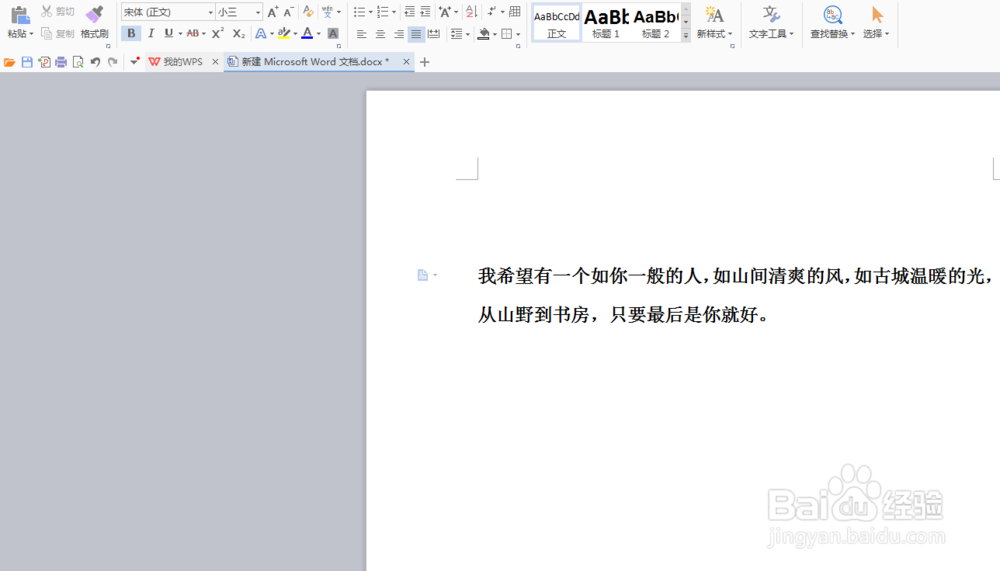
Task: Open numbered list style dropdown arrow
Action: (394, 12)
